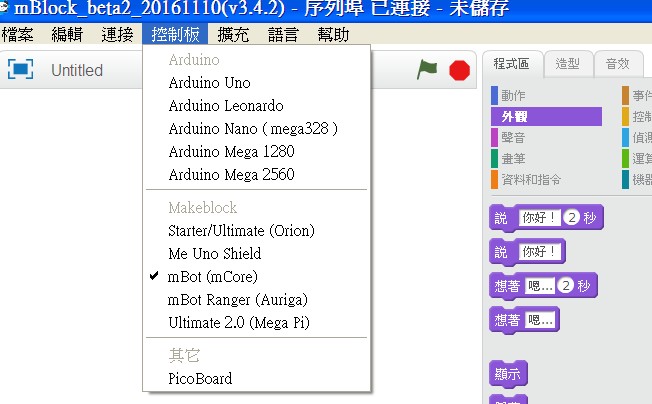Viewport: 652px width, 404px height.
Task: Switch to the 造型 tab
Action: pos(568,64)
